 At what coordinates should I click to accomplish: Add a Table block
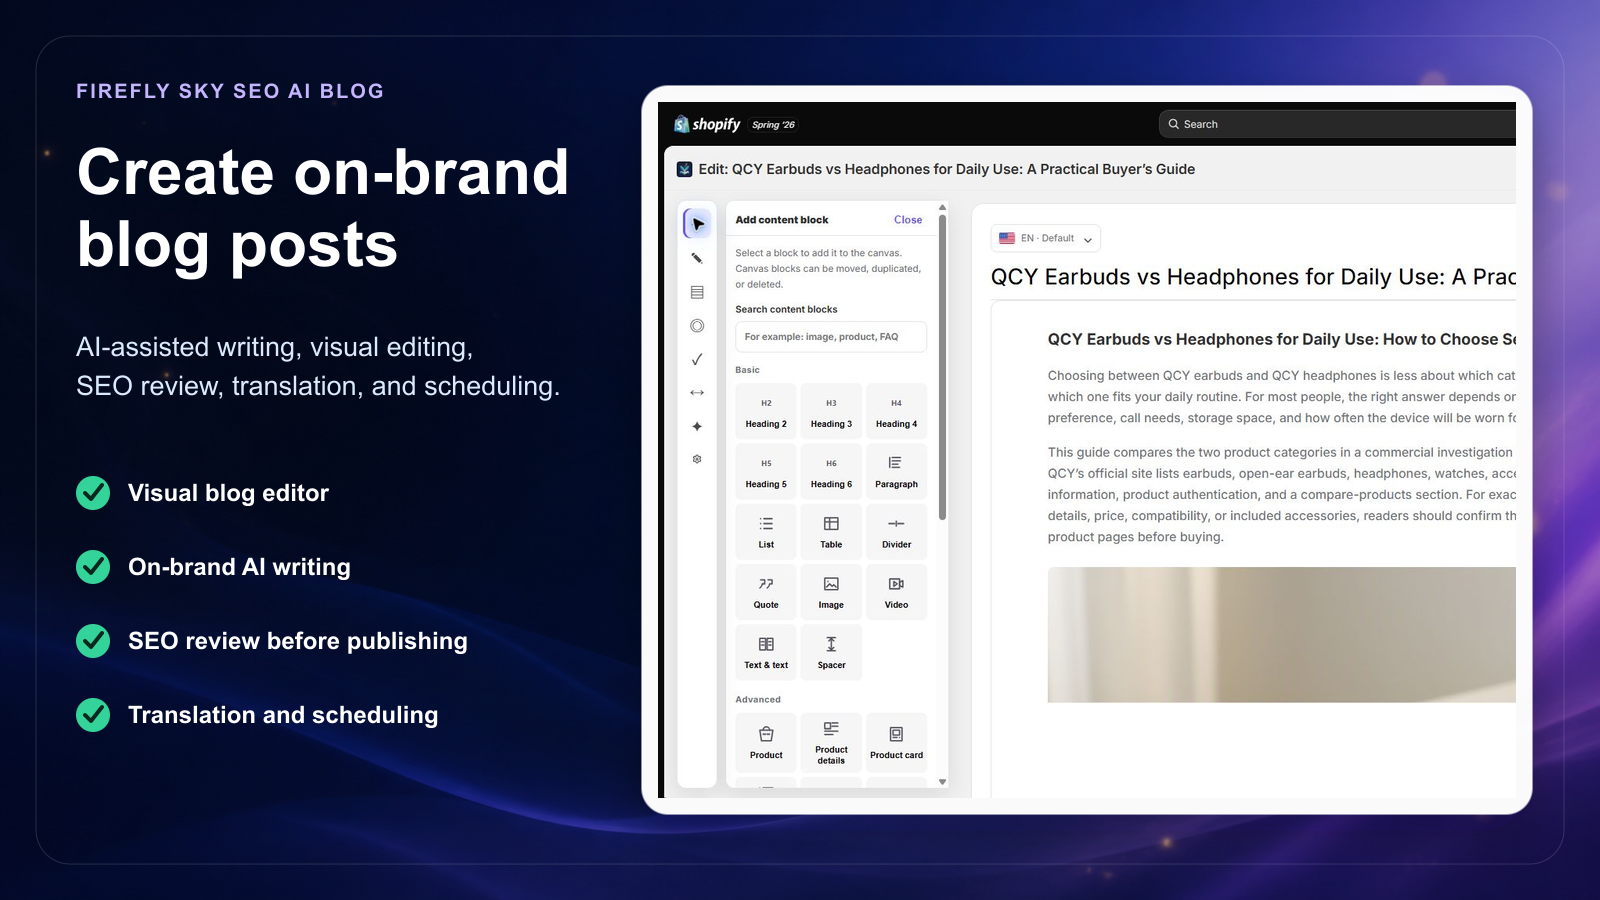(x=831, y=532)
